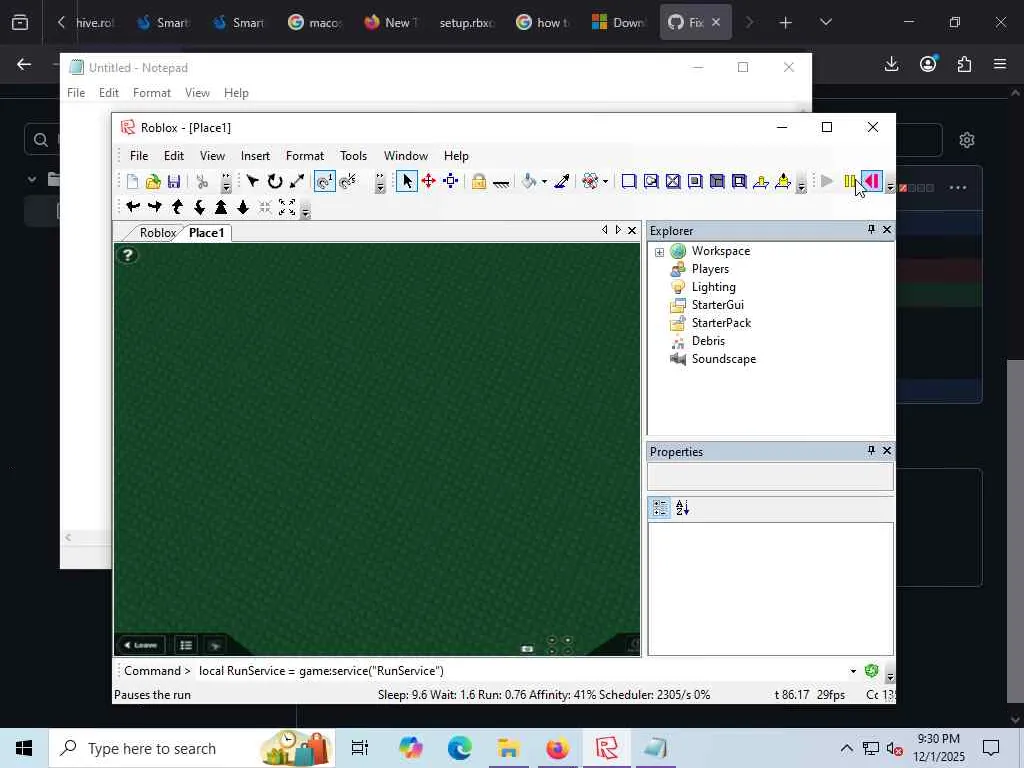Open the Roblox Insert menu
Image resolution: width=1024 pixels, height=768 pixels.
(255, 155)
